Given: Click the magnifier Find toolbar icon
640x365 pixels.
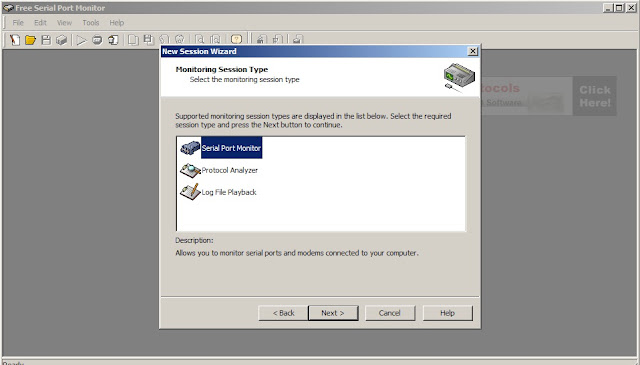Looking at the screenshot, I should (x=200, y=40).
